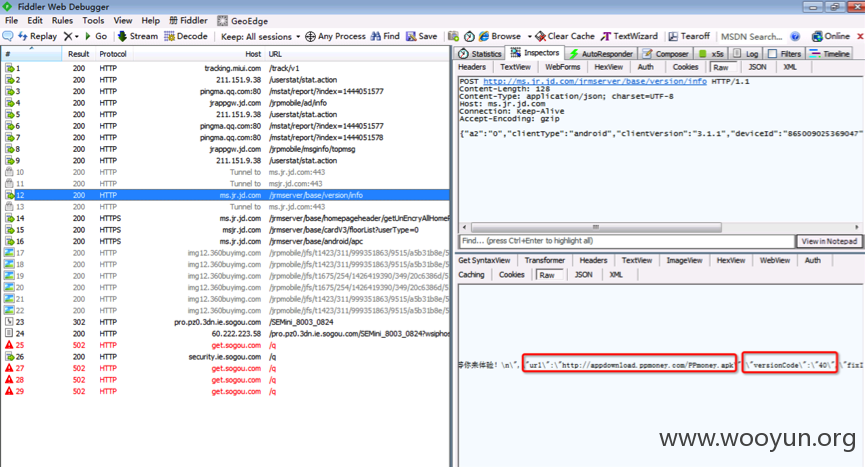Image resolution: width=865 pixels, height=467 pixels.
Task: Clear Cache from the toolbar
Action: point(565,36)
